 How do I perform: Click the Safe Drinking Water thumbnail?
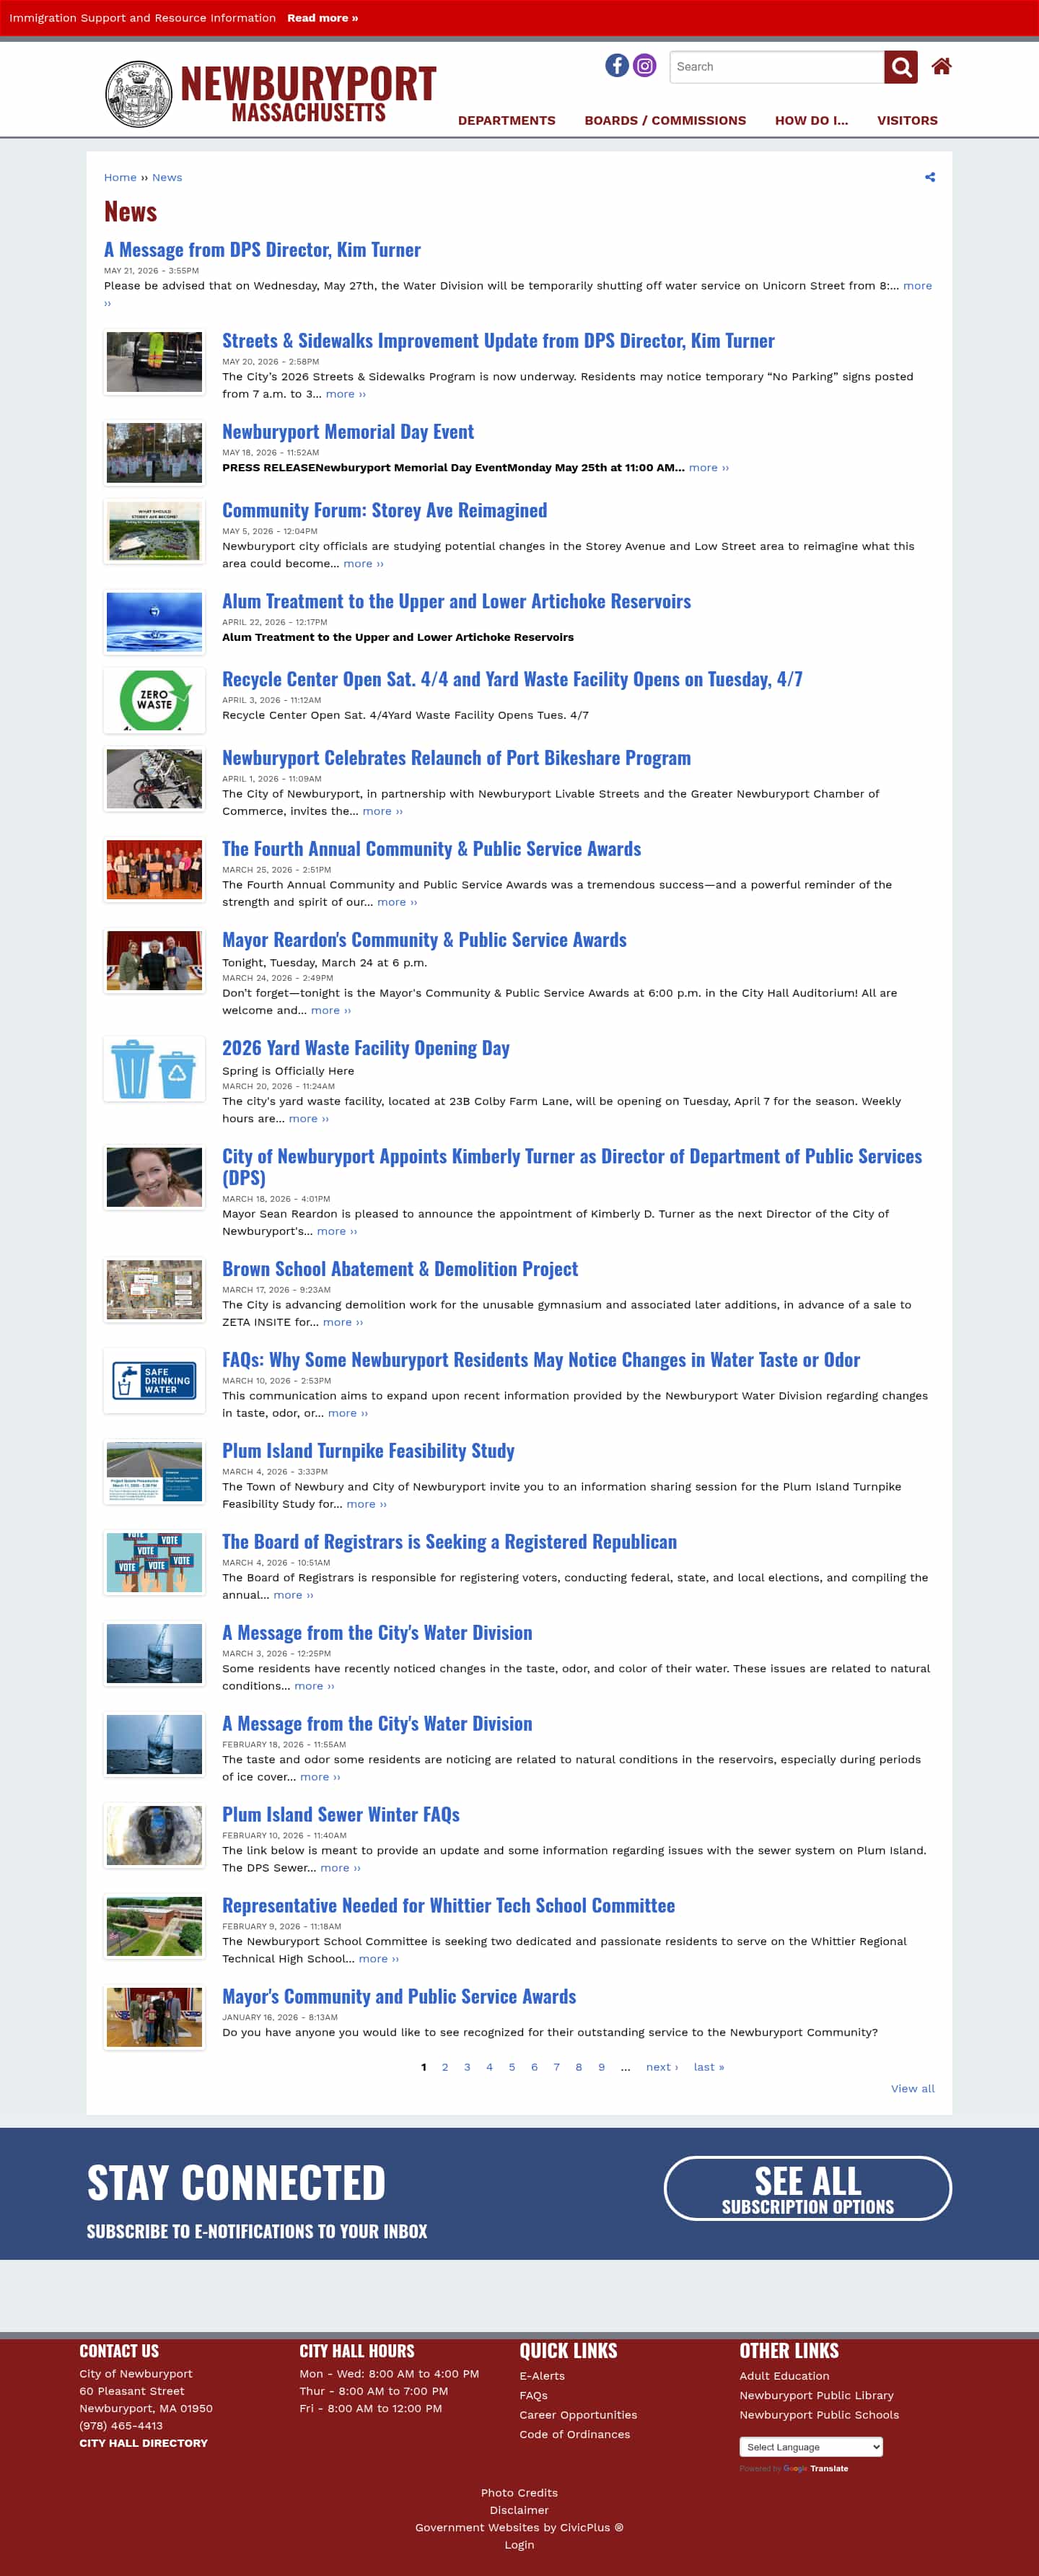tap(154, 1381)
